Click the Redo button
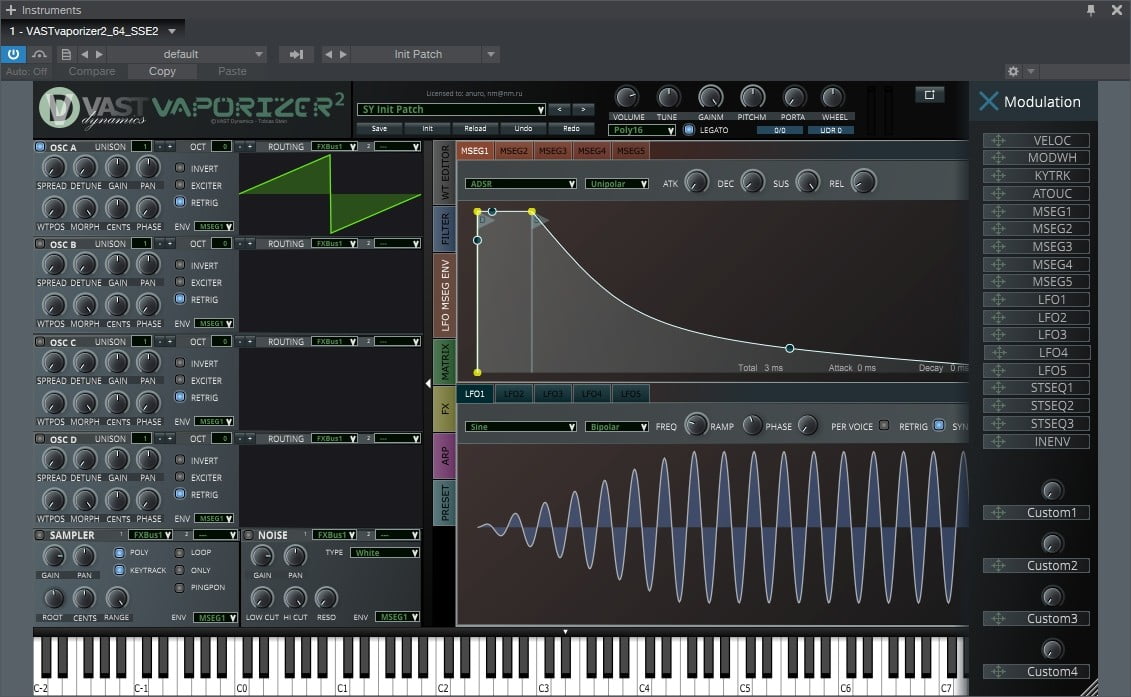The width and height of the screenshot is (1131, 697). click(571, 128)
